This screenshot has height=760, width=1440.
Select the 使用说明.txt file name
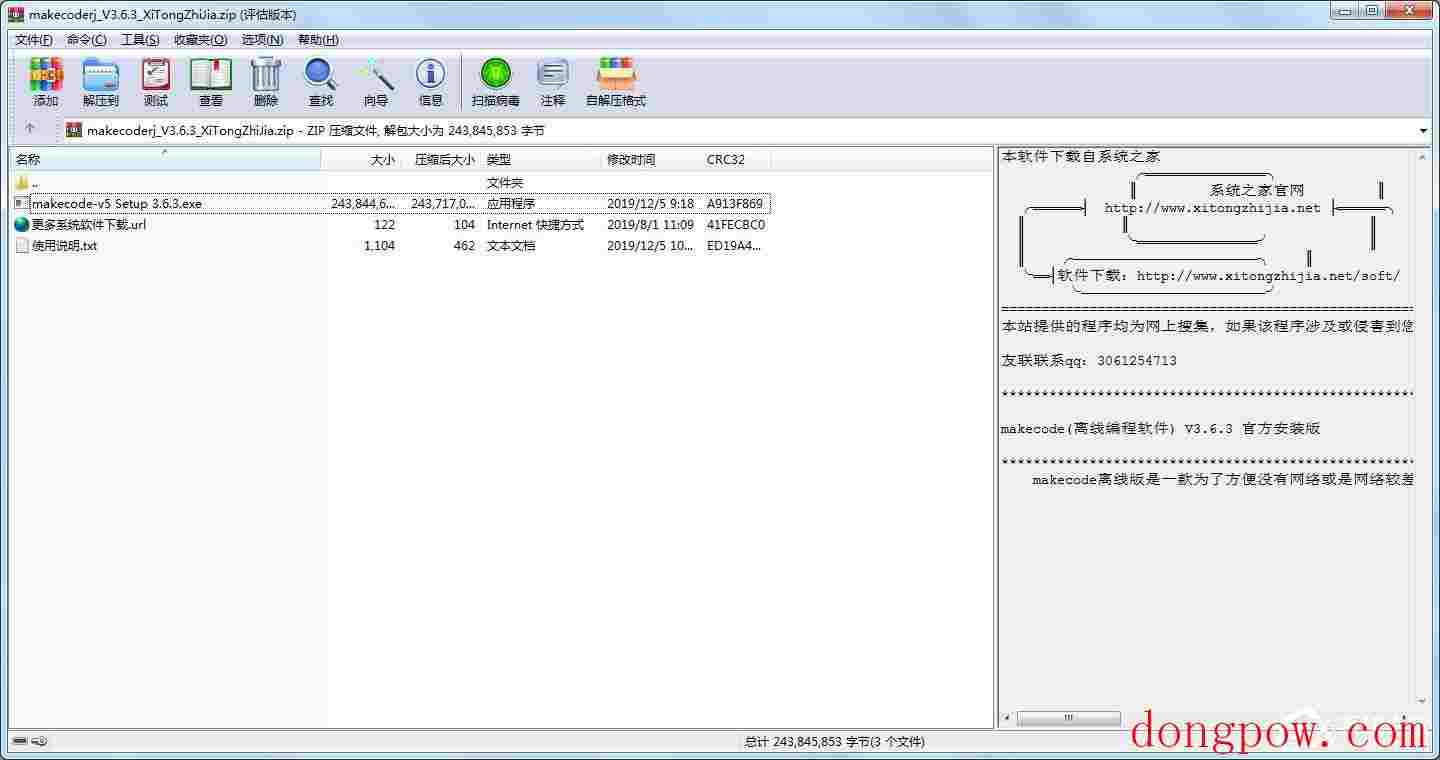click(x=65, y=245)
